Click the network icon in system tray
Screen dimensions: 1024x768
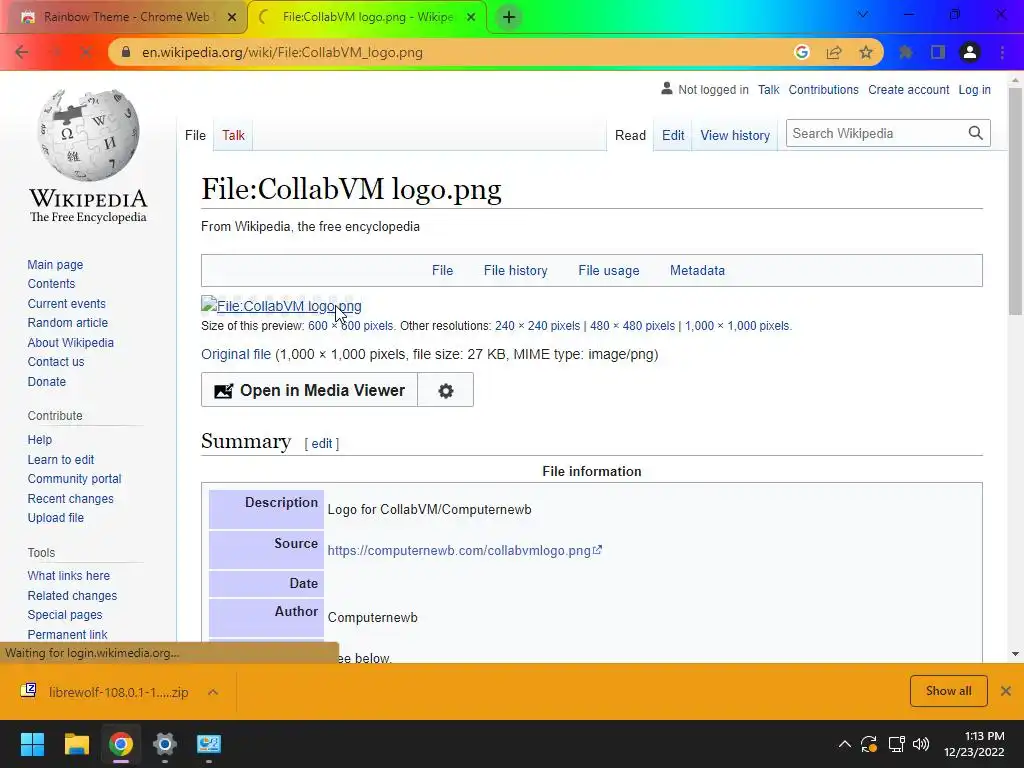[896, 744]
